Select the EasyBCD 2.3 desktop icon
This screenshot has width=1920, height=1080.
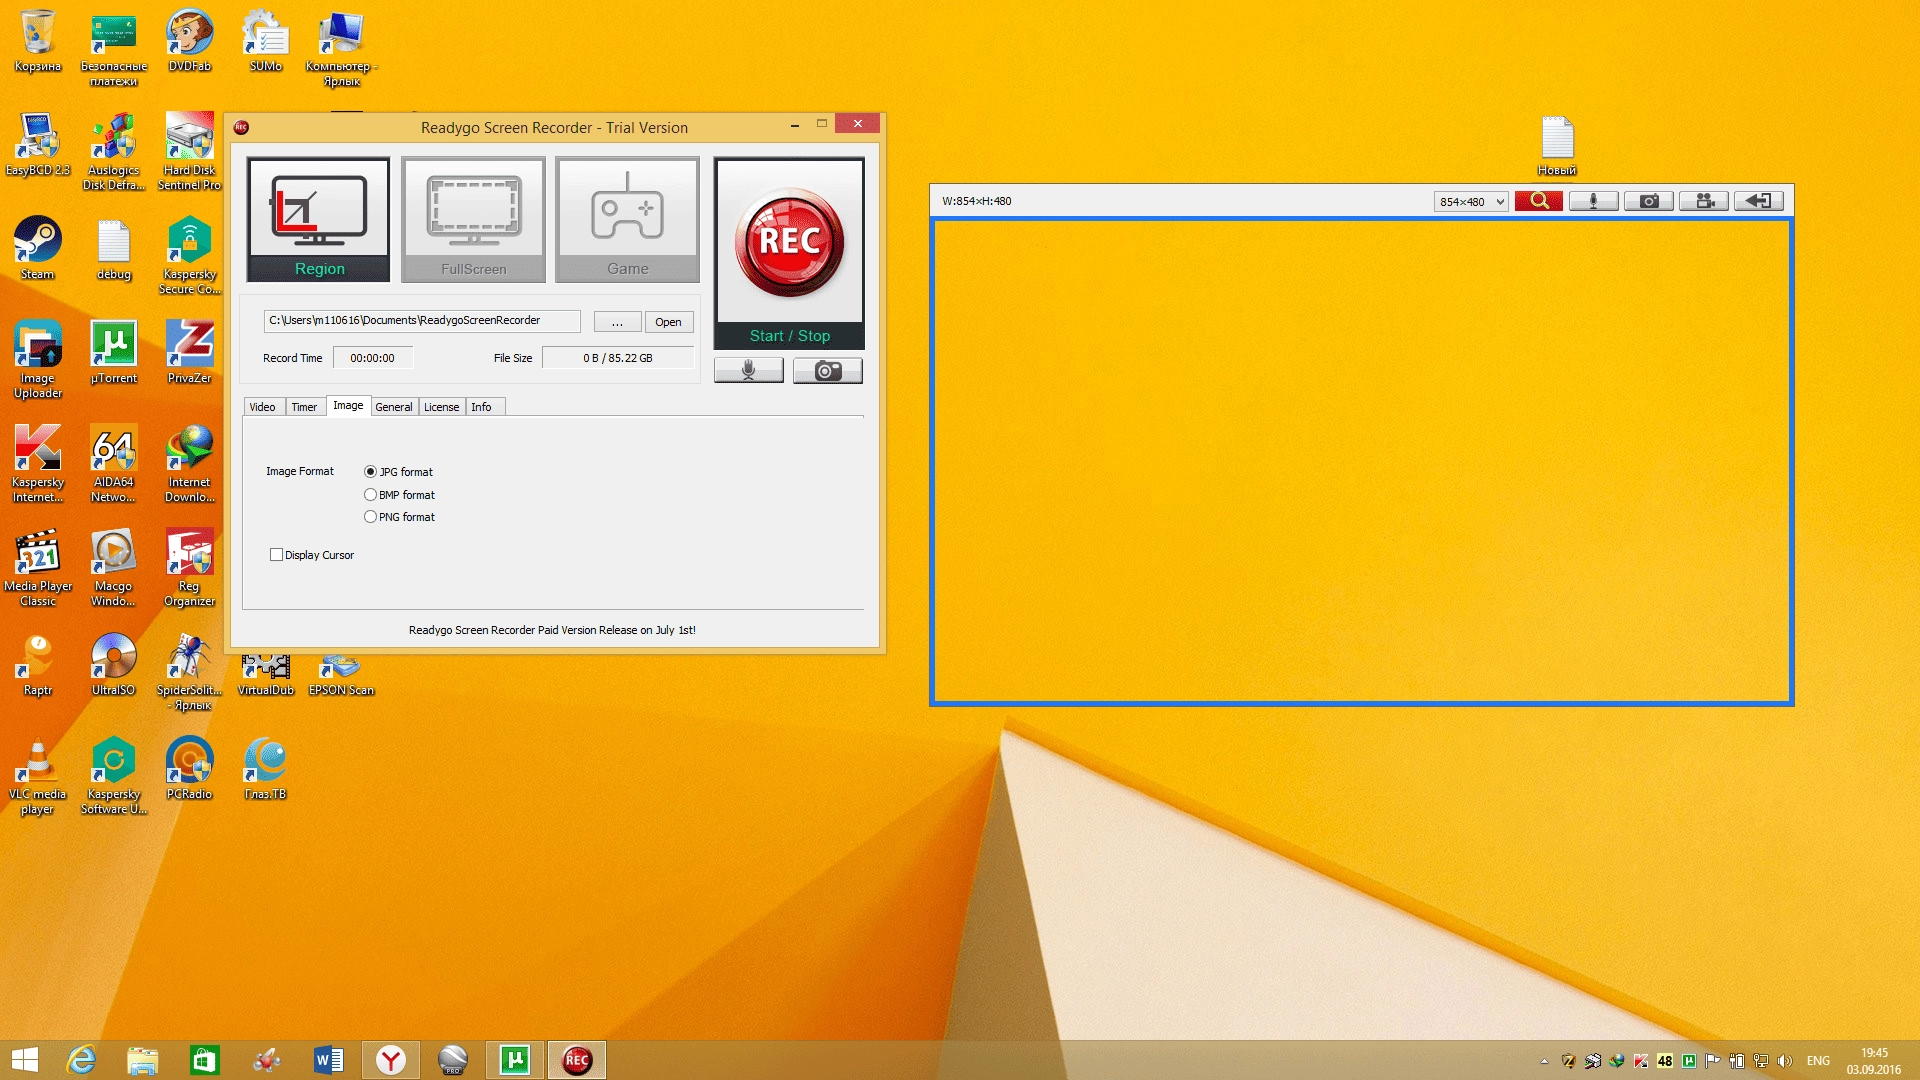[38, 144]
